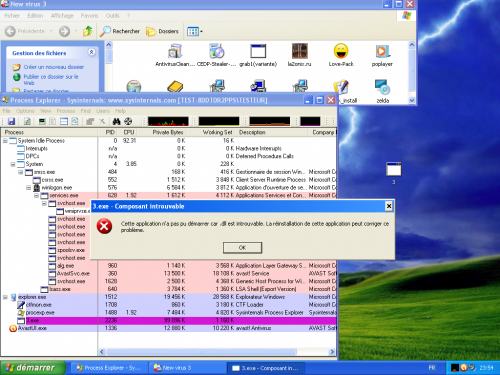
Task: Select the ctfmon.exe process row
Action: click(x=168, y=305)
